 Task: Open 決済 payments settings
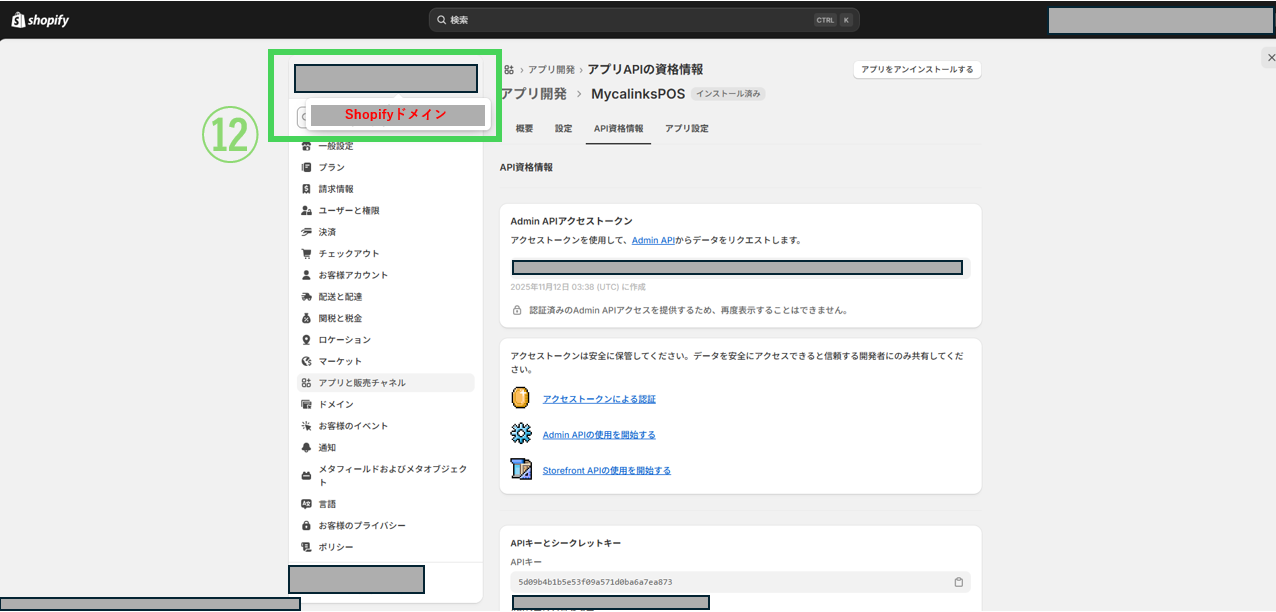point(327,232)
